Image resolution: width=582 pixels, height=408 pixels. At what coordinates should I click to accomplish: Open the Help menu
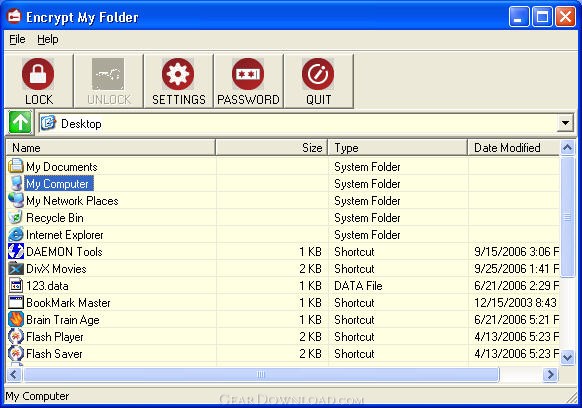click(48, 39)
